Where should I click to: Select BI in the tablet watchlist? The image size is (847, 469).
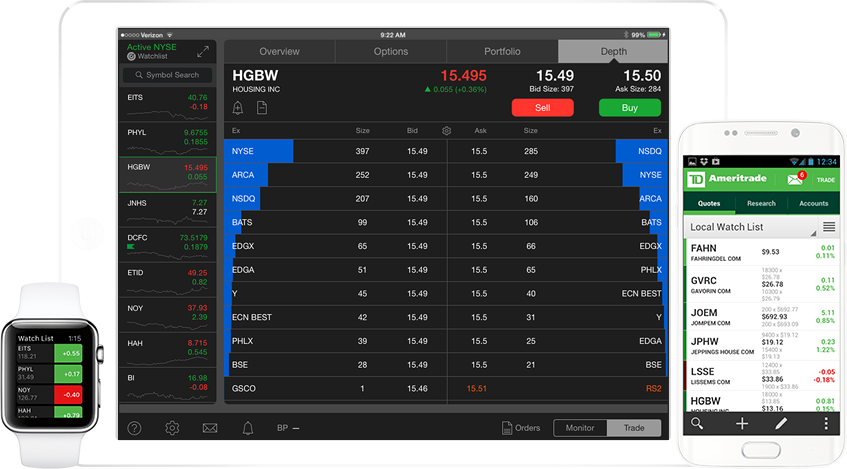[167, 385]
